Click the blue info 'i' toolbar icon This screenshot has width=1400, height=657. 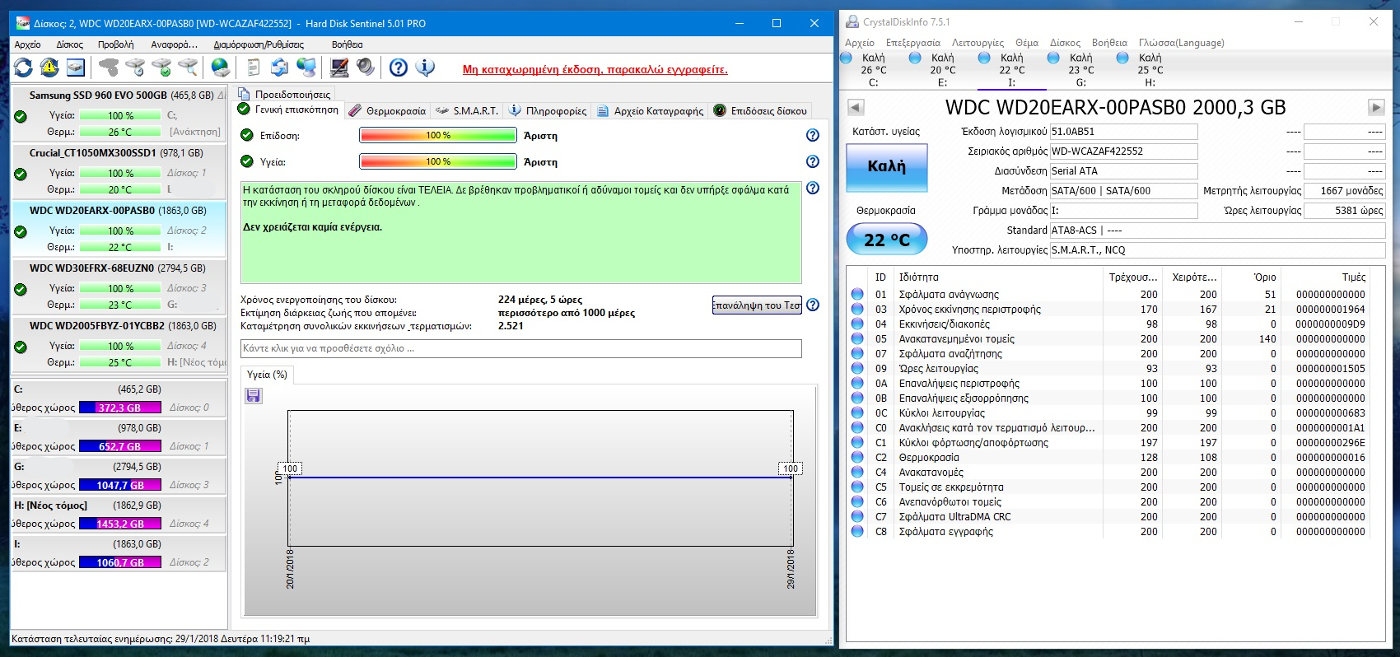425,68
